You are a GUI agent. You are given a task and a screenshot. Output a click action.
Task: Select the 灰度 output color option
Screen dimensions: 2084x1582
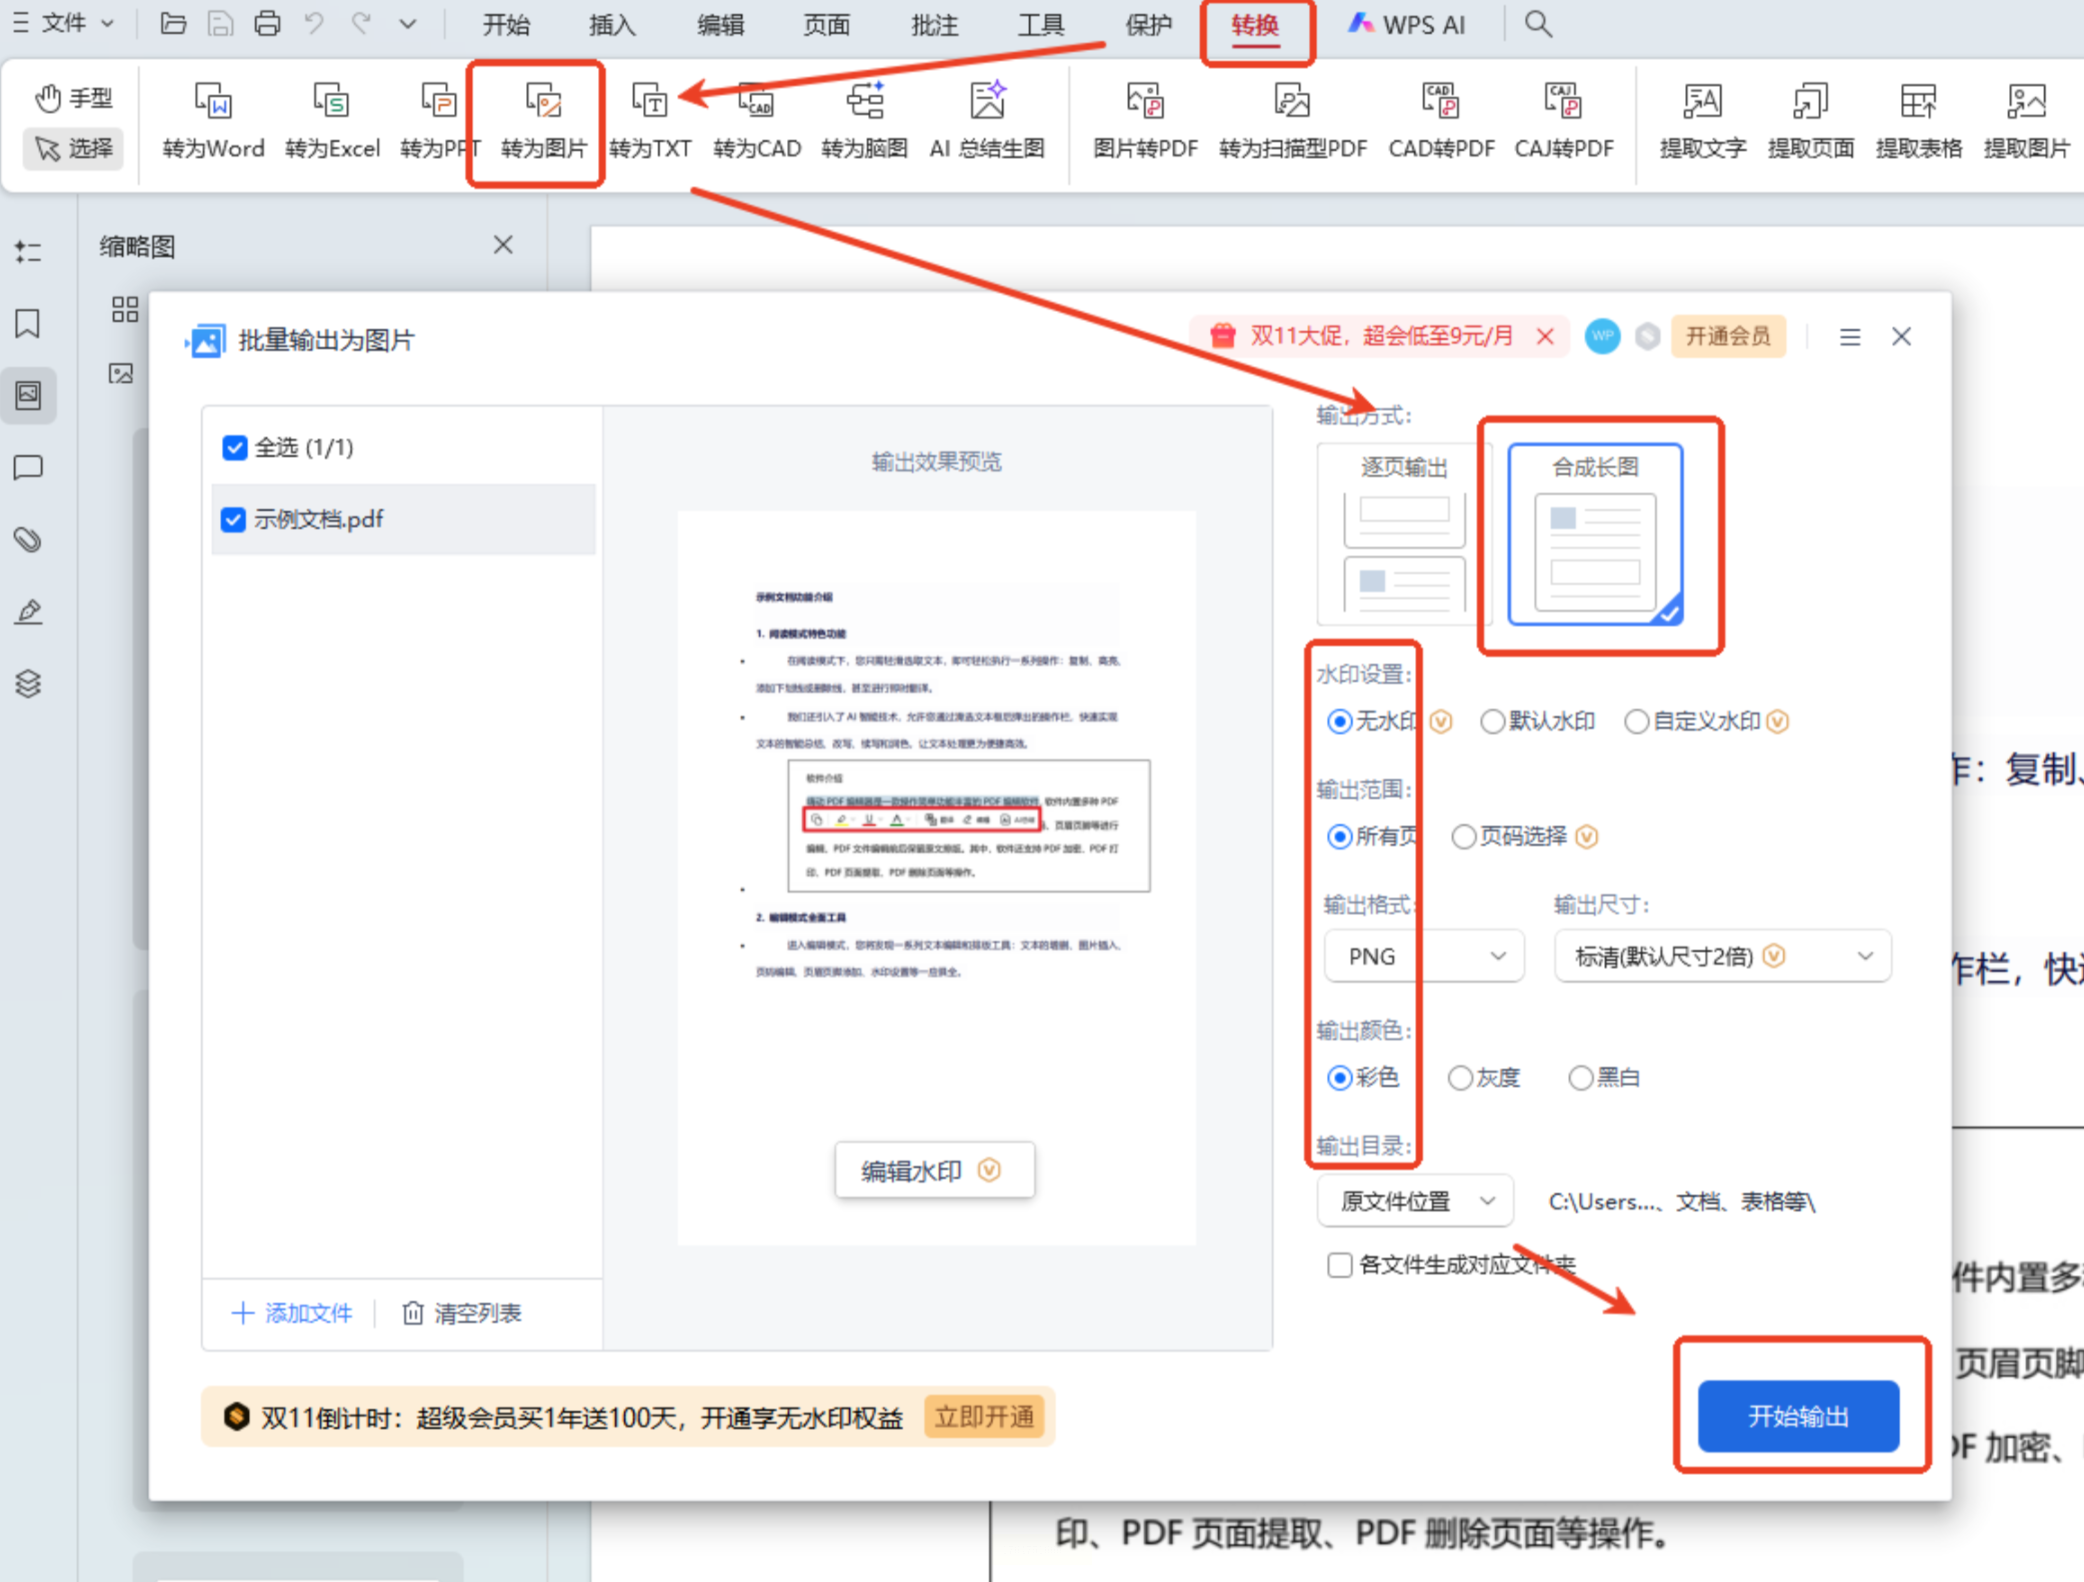[x=1460, y=1078]
